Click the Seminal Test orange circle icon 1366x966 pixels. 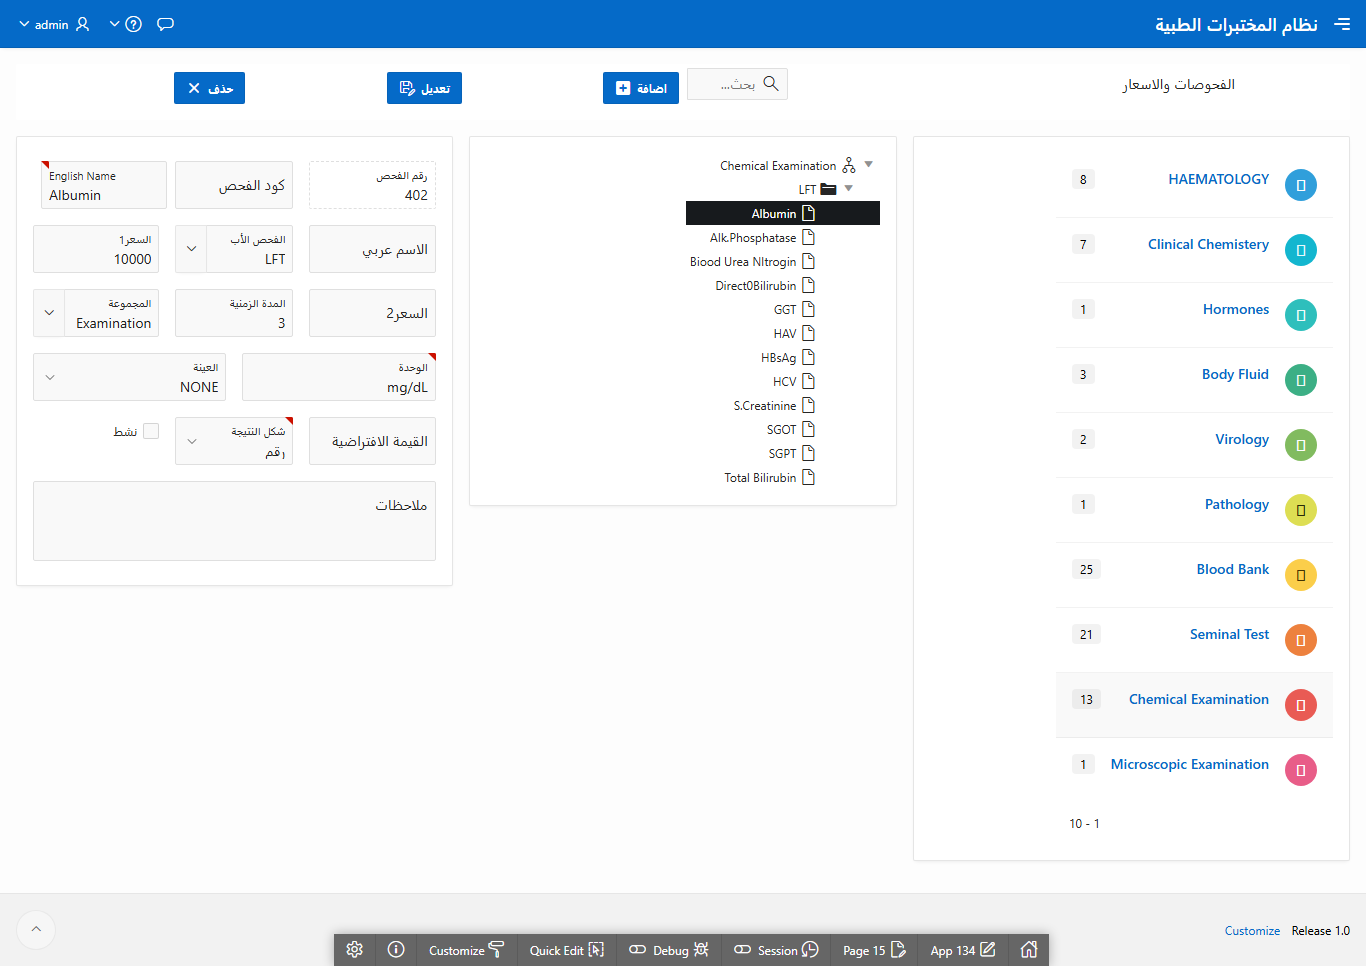1301,640
